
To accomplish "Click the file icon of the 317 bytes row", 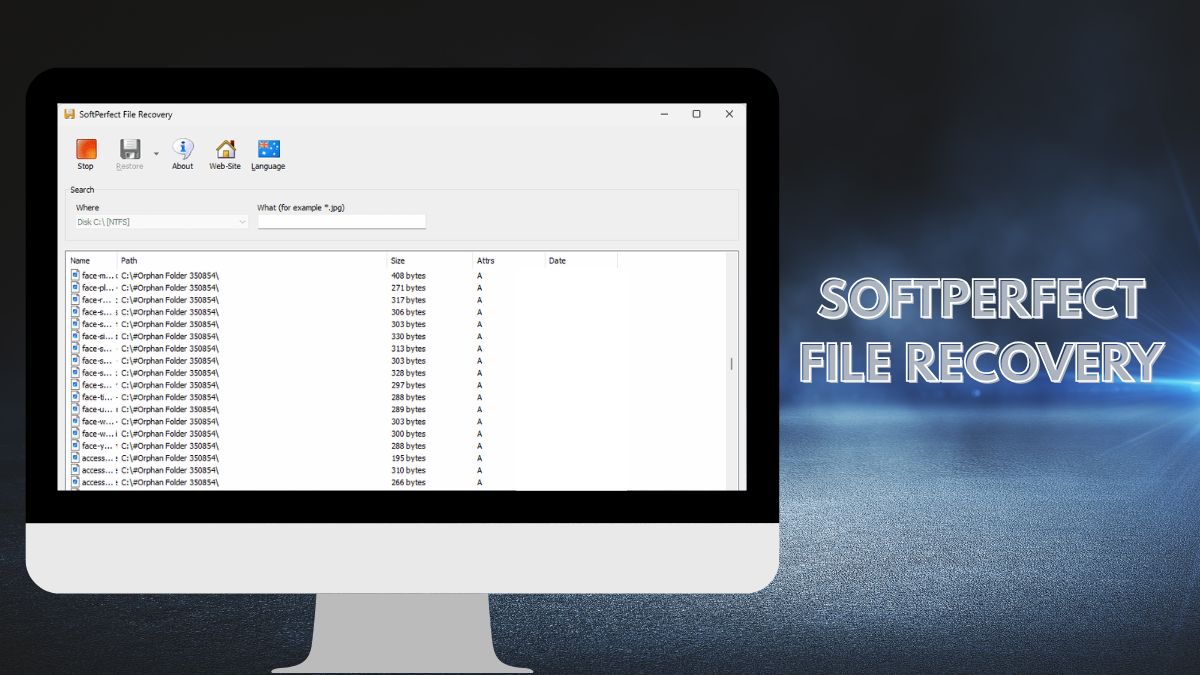I will coord(75,299).
